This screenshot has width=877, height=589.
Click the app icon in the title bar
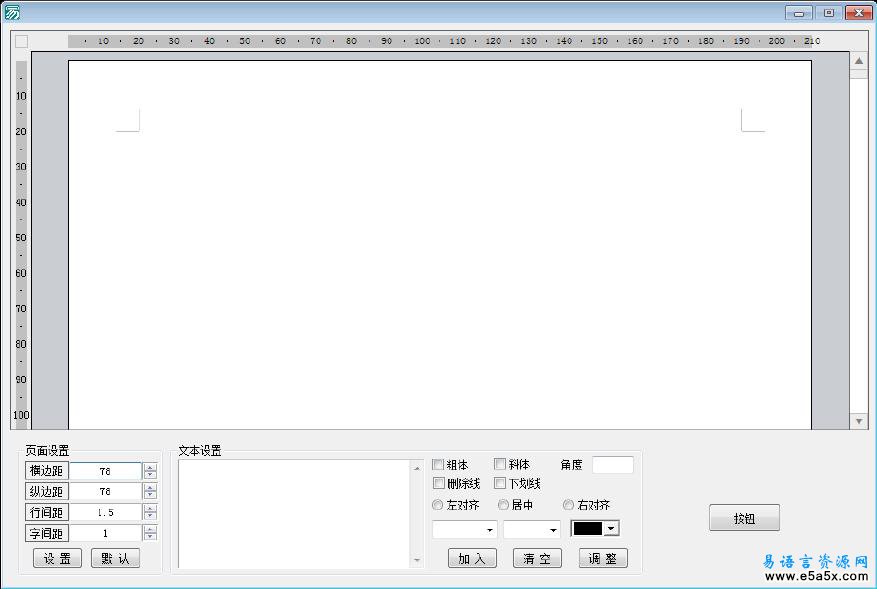tap(12, 12)
